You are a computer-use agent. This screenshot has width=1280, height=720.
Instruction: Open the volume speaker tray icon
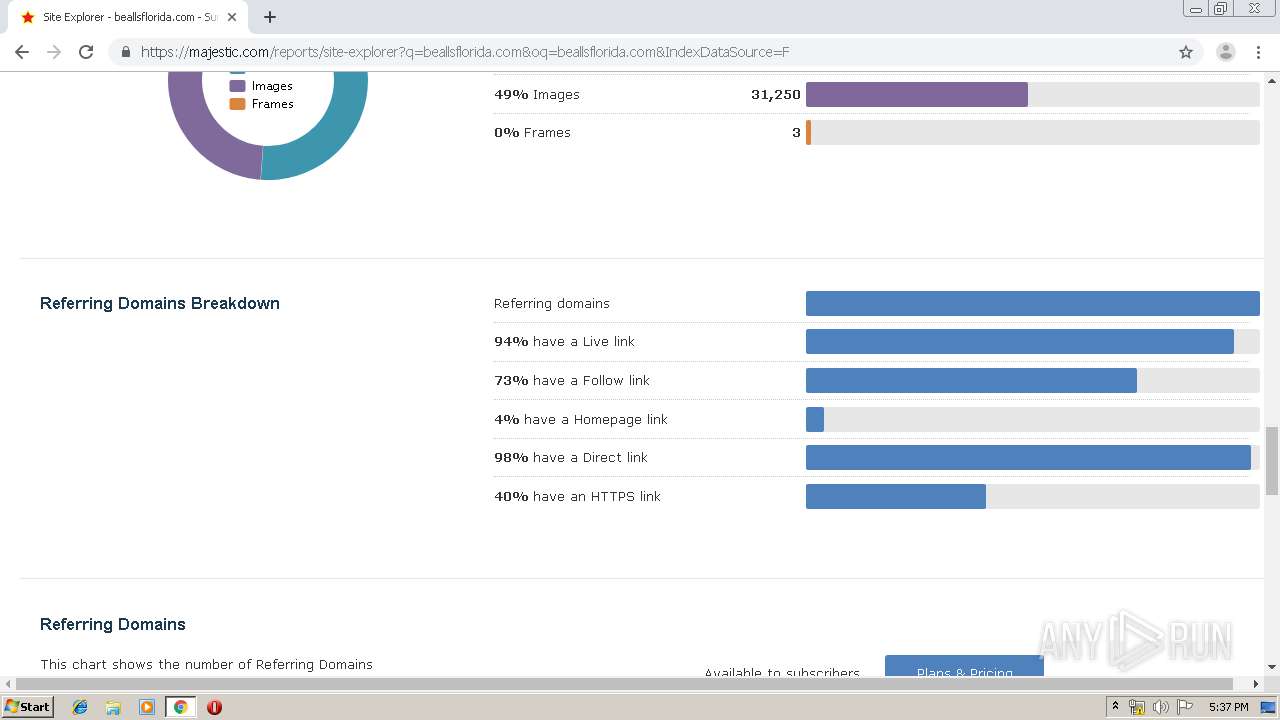tap(1161, 707)
